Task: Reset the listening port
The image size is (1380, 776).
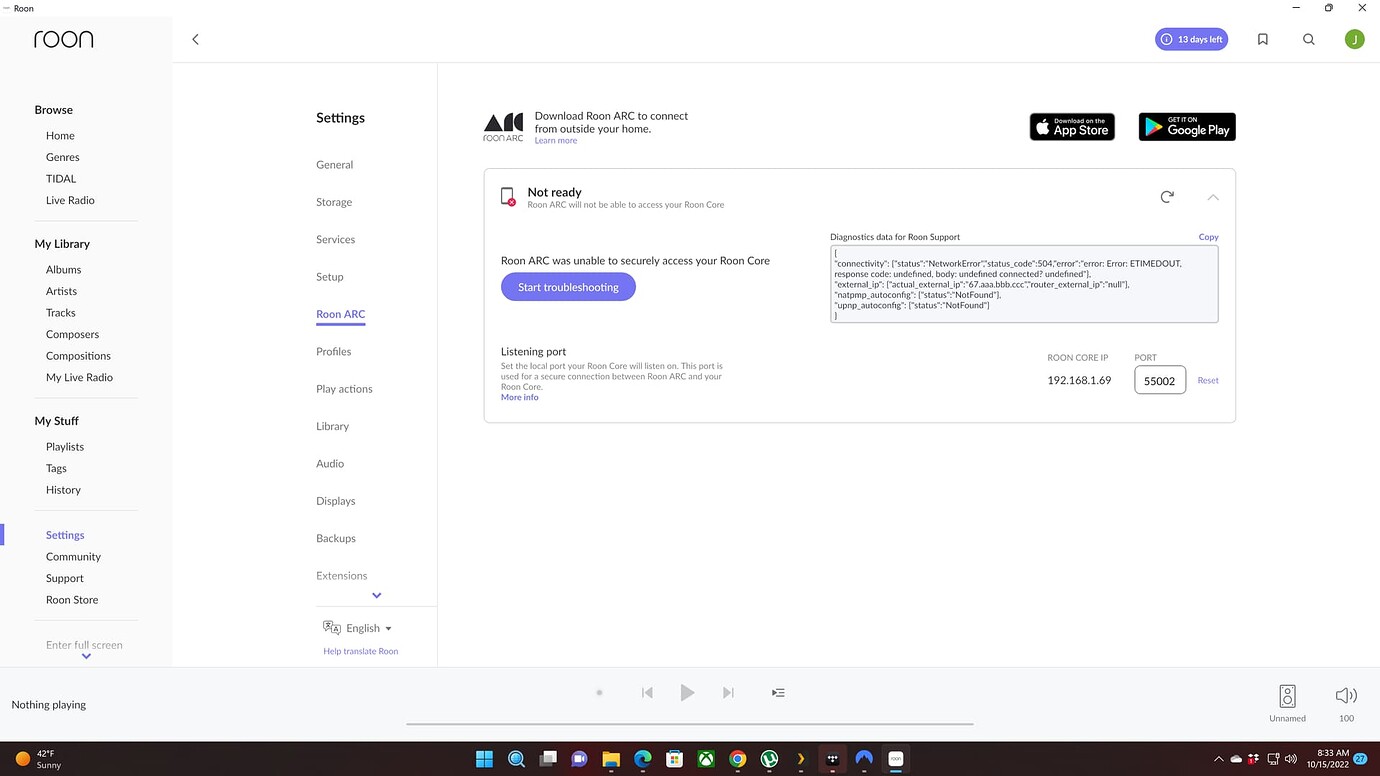Action: pyautogui.click(x=1208, y=380)
